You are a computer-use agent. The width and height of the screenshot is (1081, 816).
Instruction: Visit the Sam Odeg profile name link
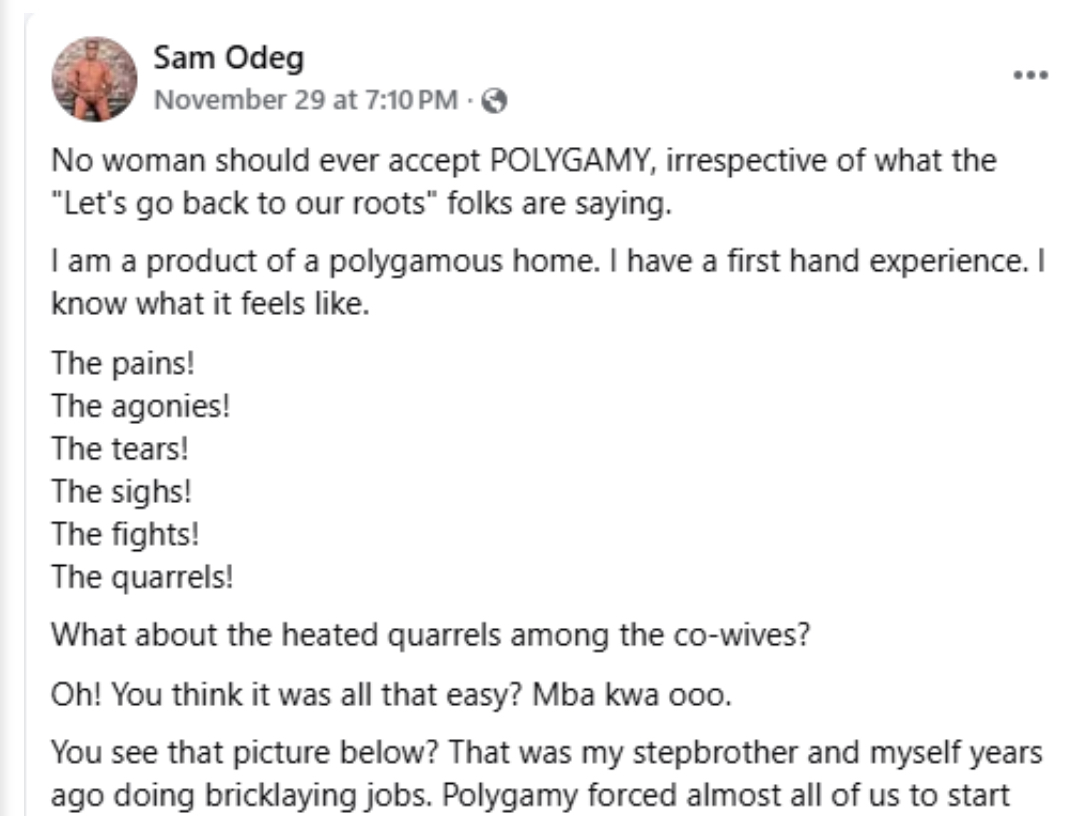(228, 57)
